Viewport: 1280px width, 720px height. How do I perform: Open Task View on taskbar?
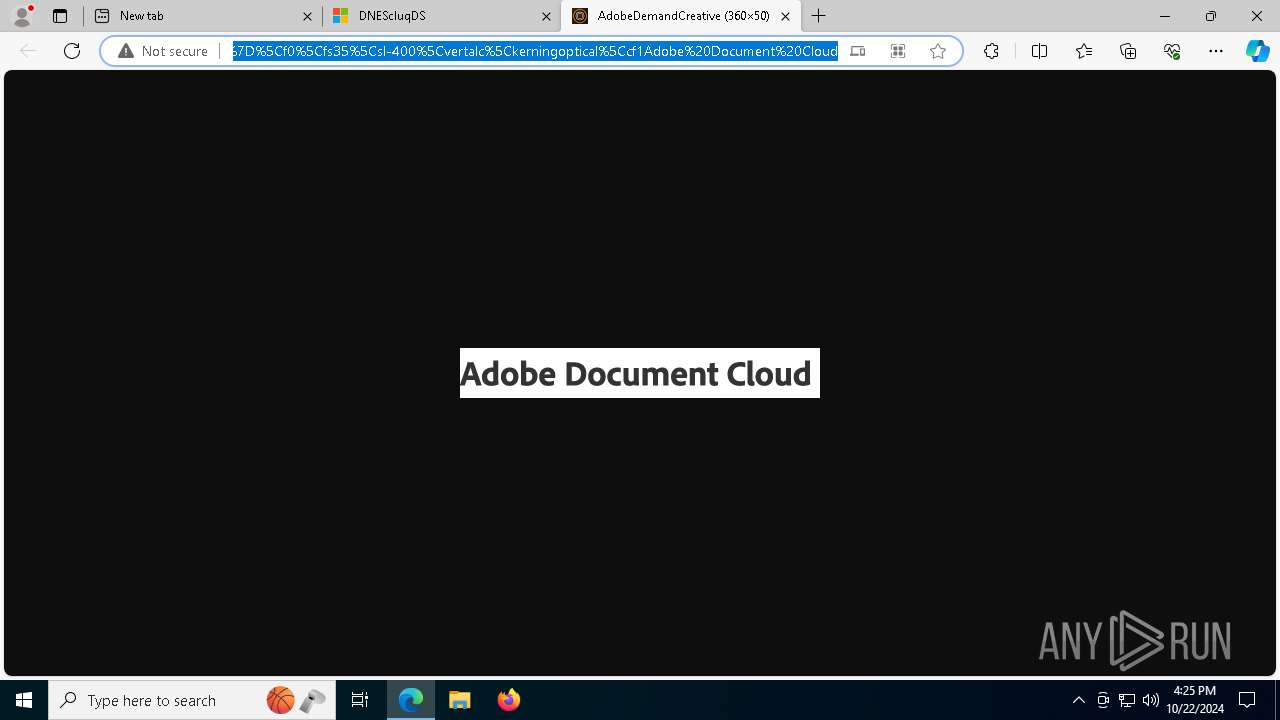point(360,700)
